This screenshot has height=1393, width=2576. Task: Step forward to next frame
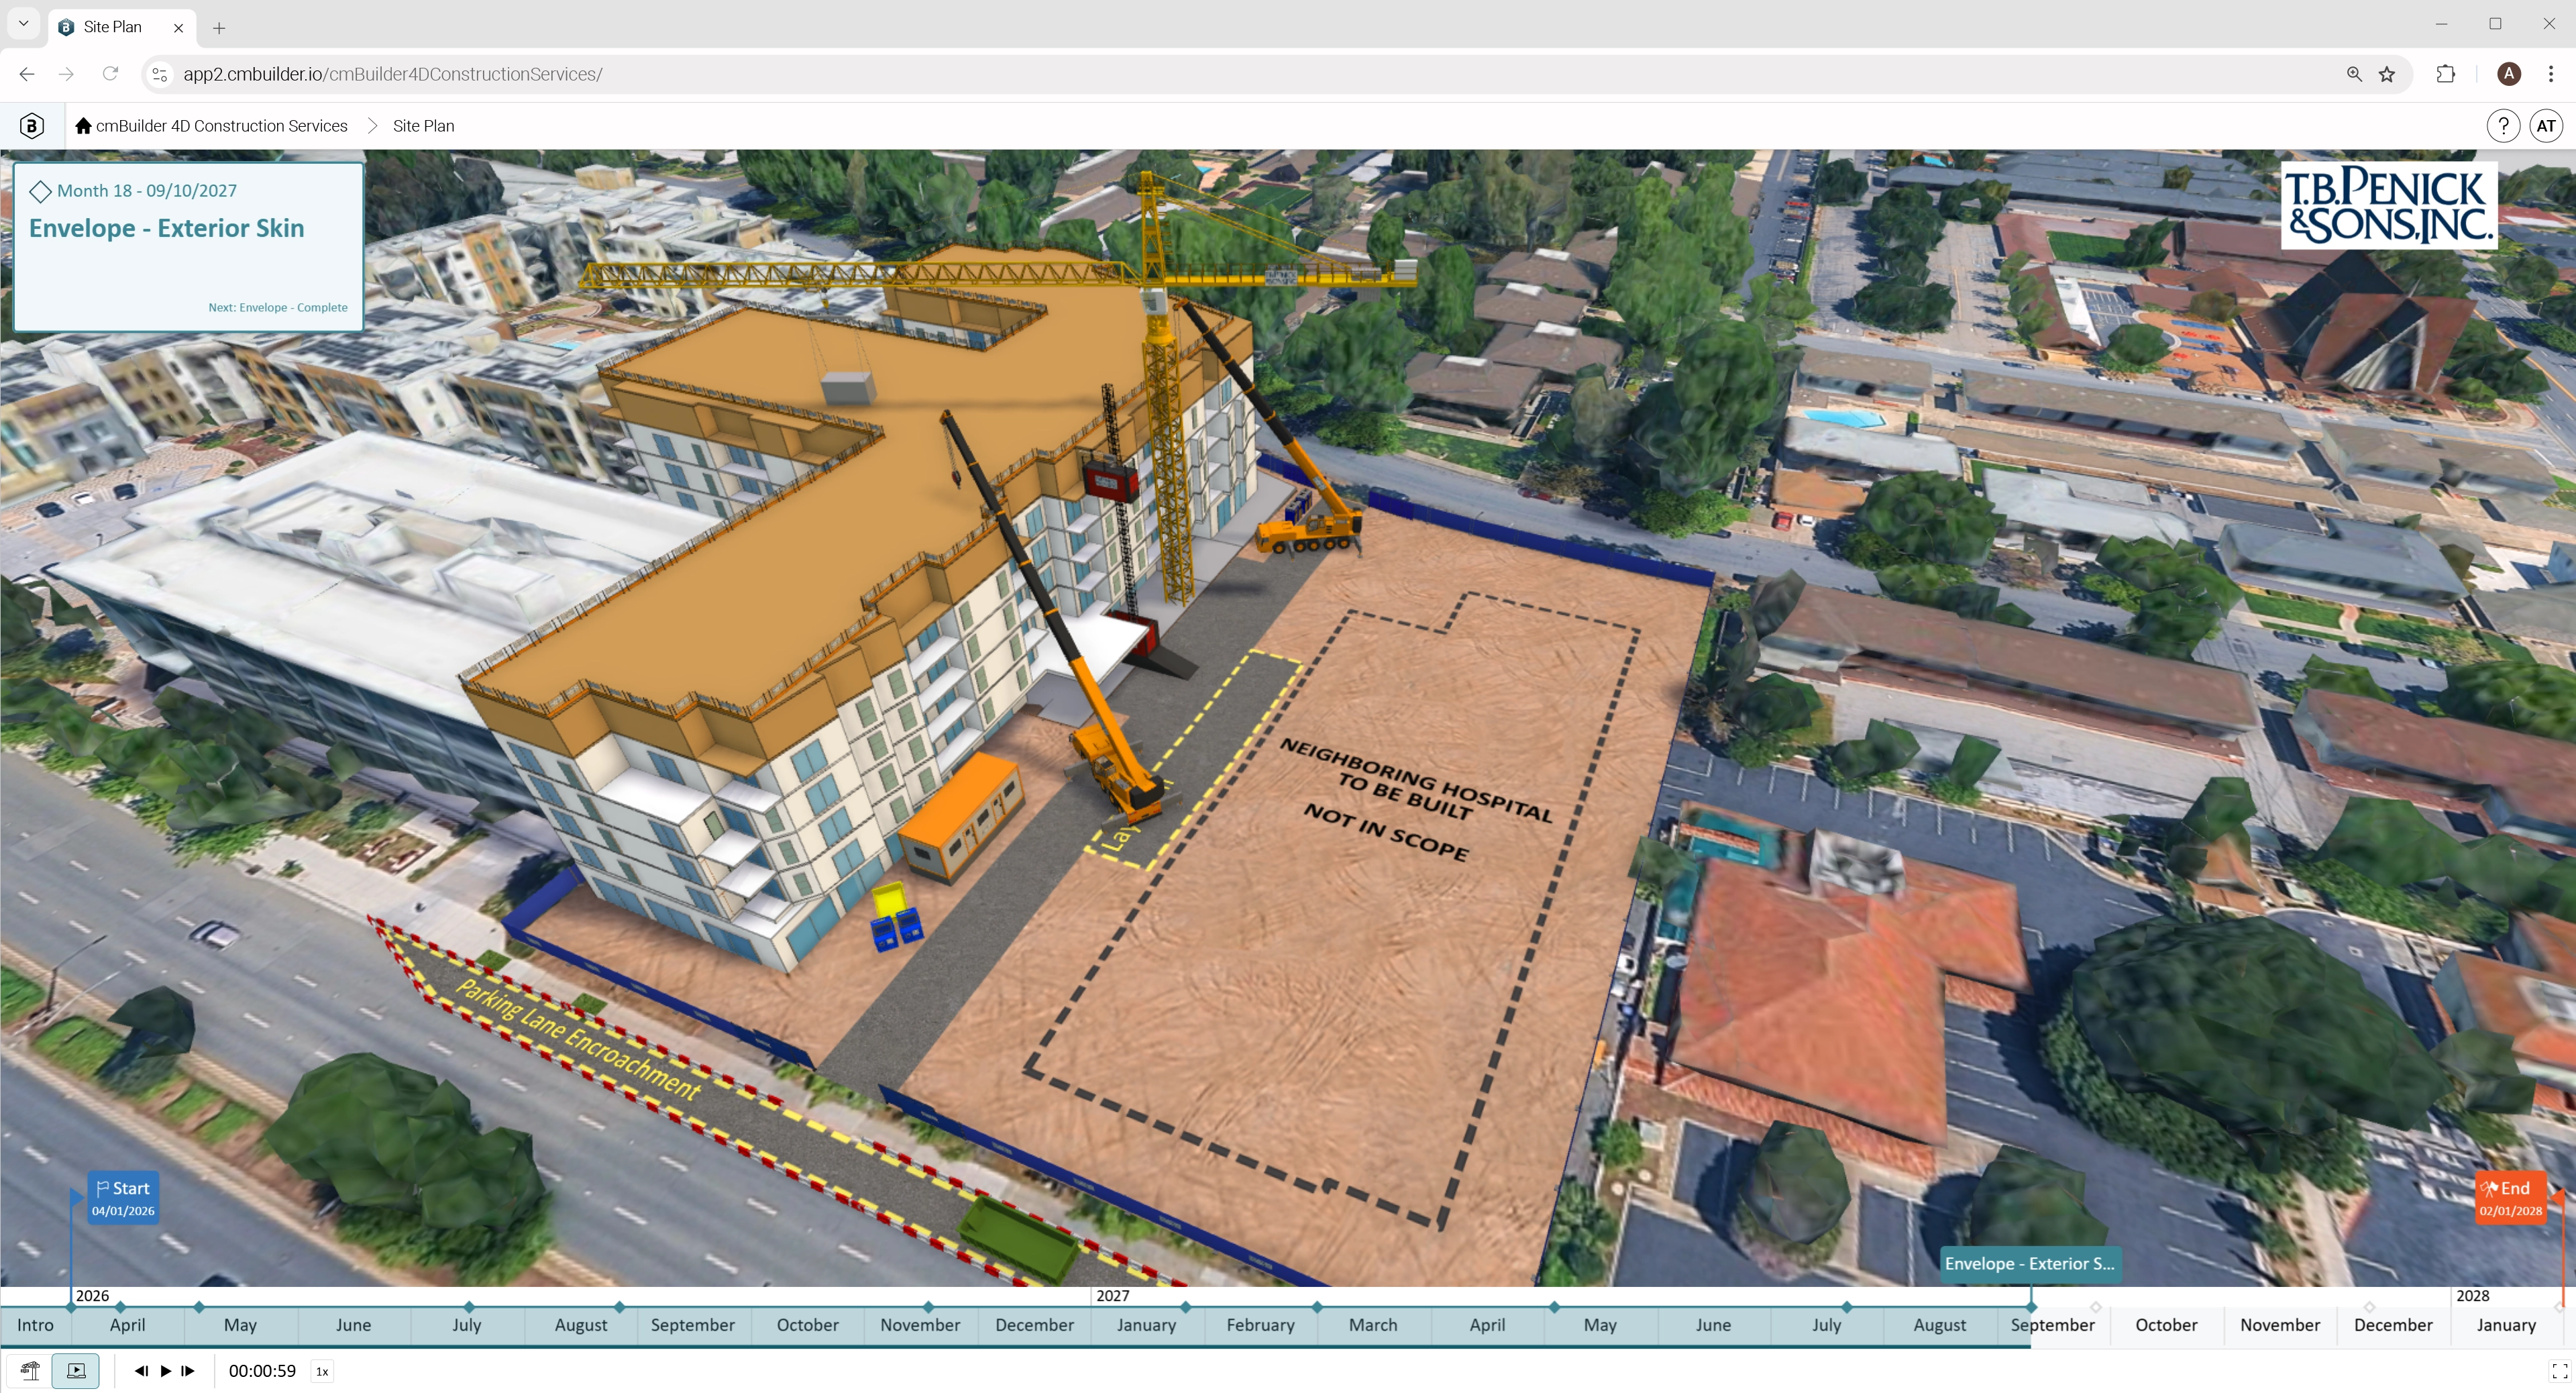tap(188, 1370)
